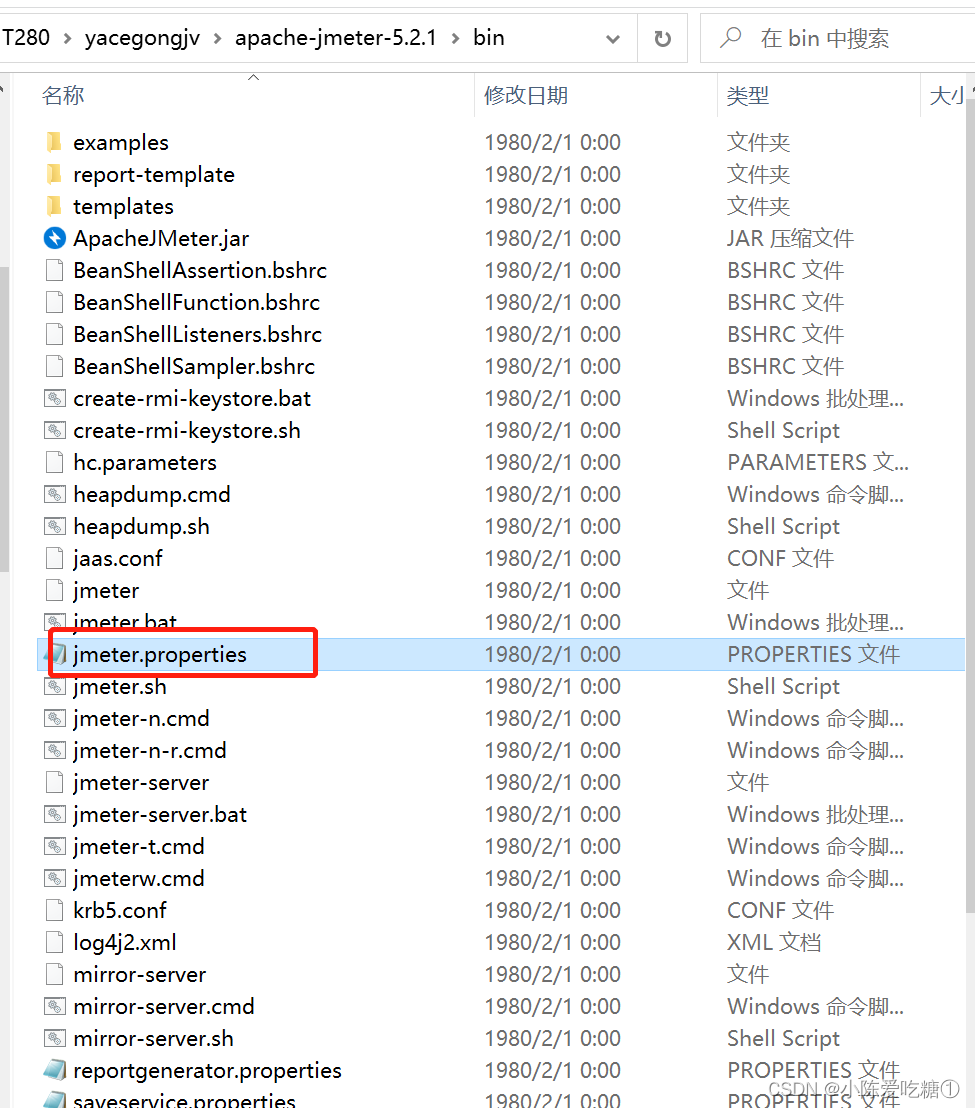Screen dimensions: 975x1108
Task: Click the reportgenerator.properties file icon
Action: pyautogui.click(x=54, y=1071)
